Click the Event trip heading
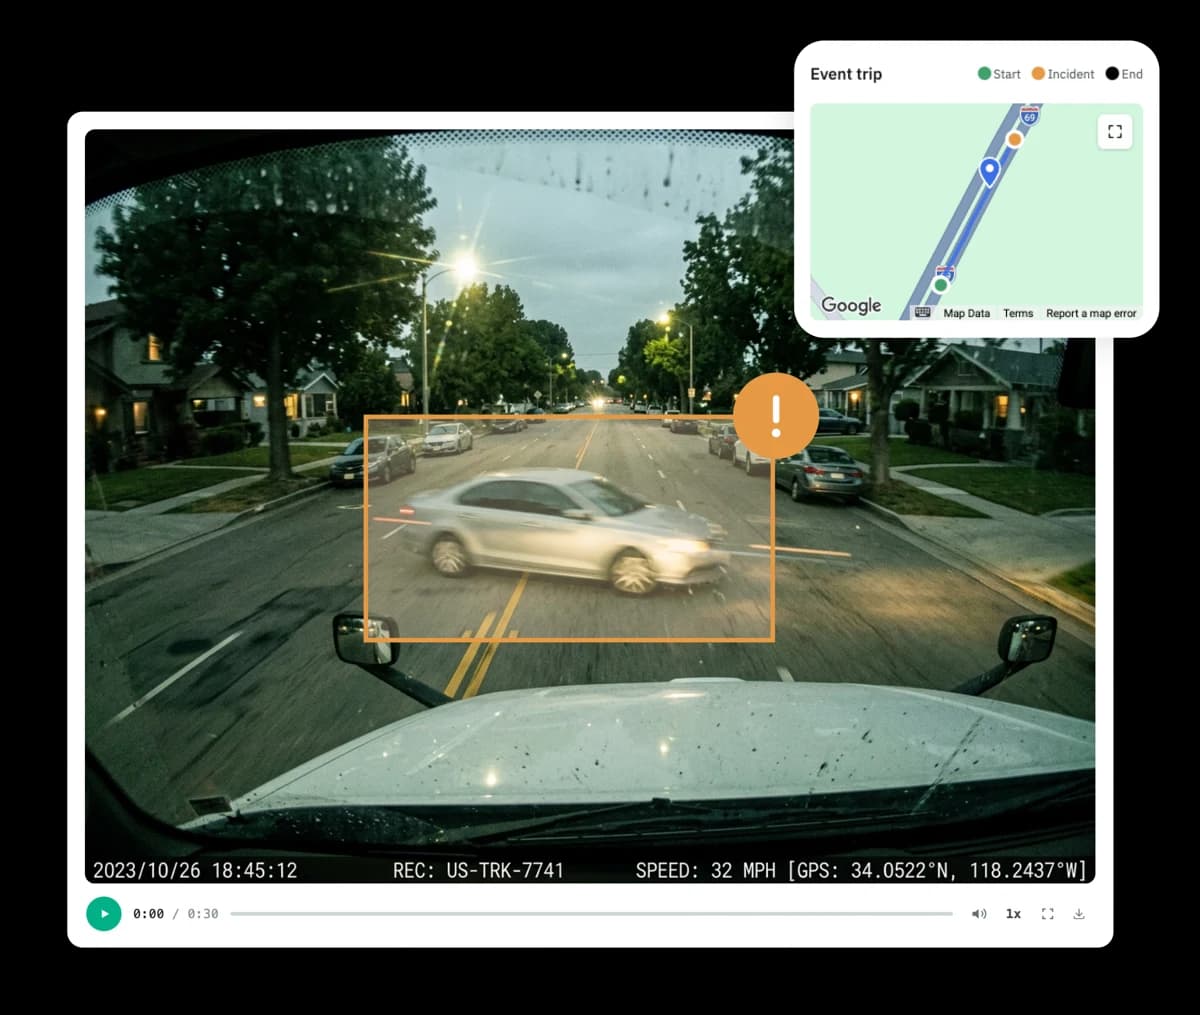This screenshot has height=1015, width=1200. [846, 74]
